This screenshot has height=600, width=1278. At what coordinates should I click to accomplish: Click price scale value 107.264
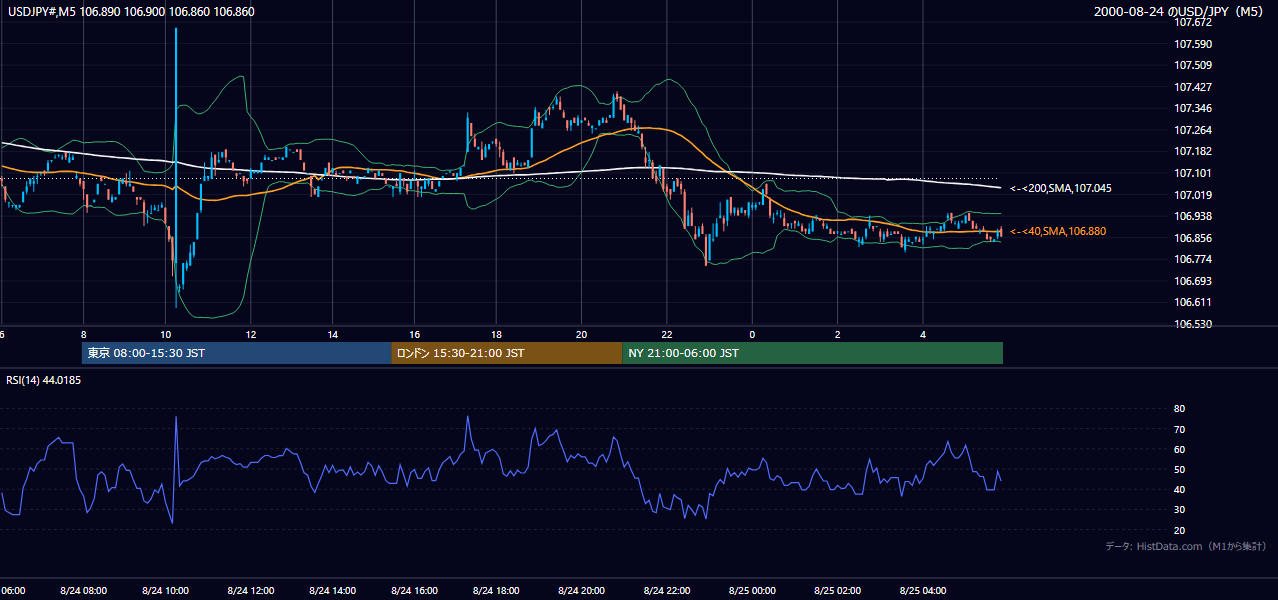1192,130
